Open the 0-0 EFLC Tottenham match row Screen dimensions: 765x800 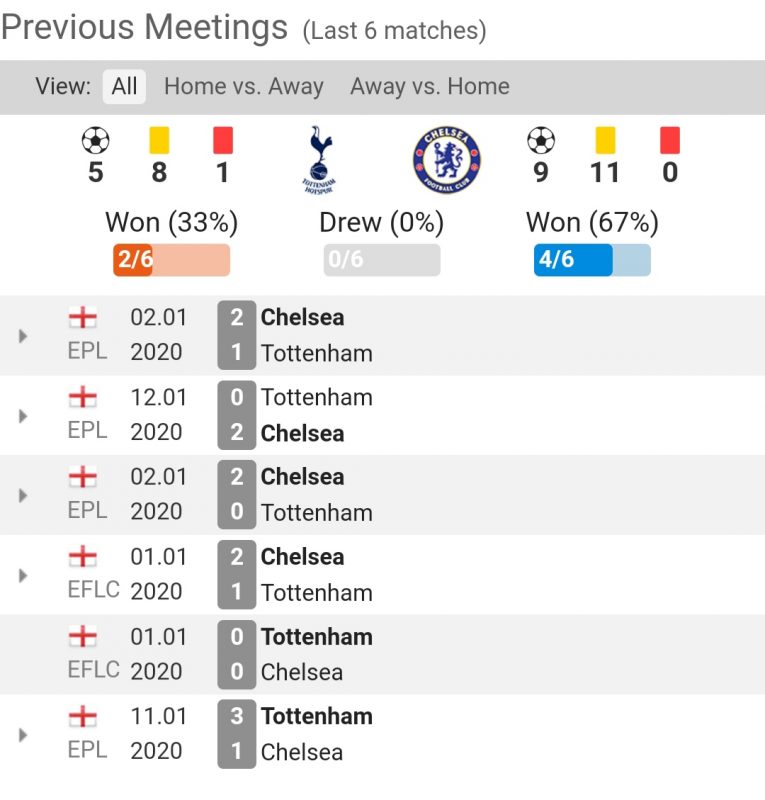[302, 654]
